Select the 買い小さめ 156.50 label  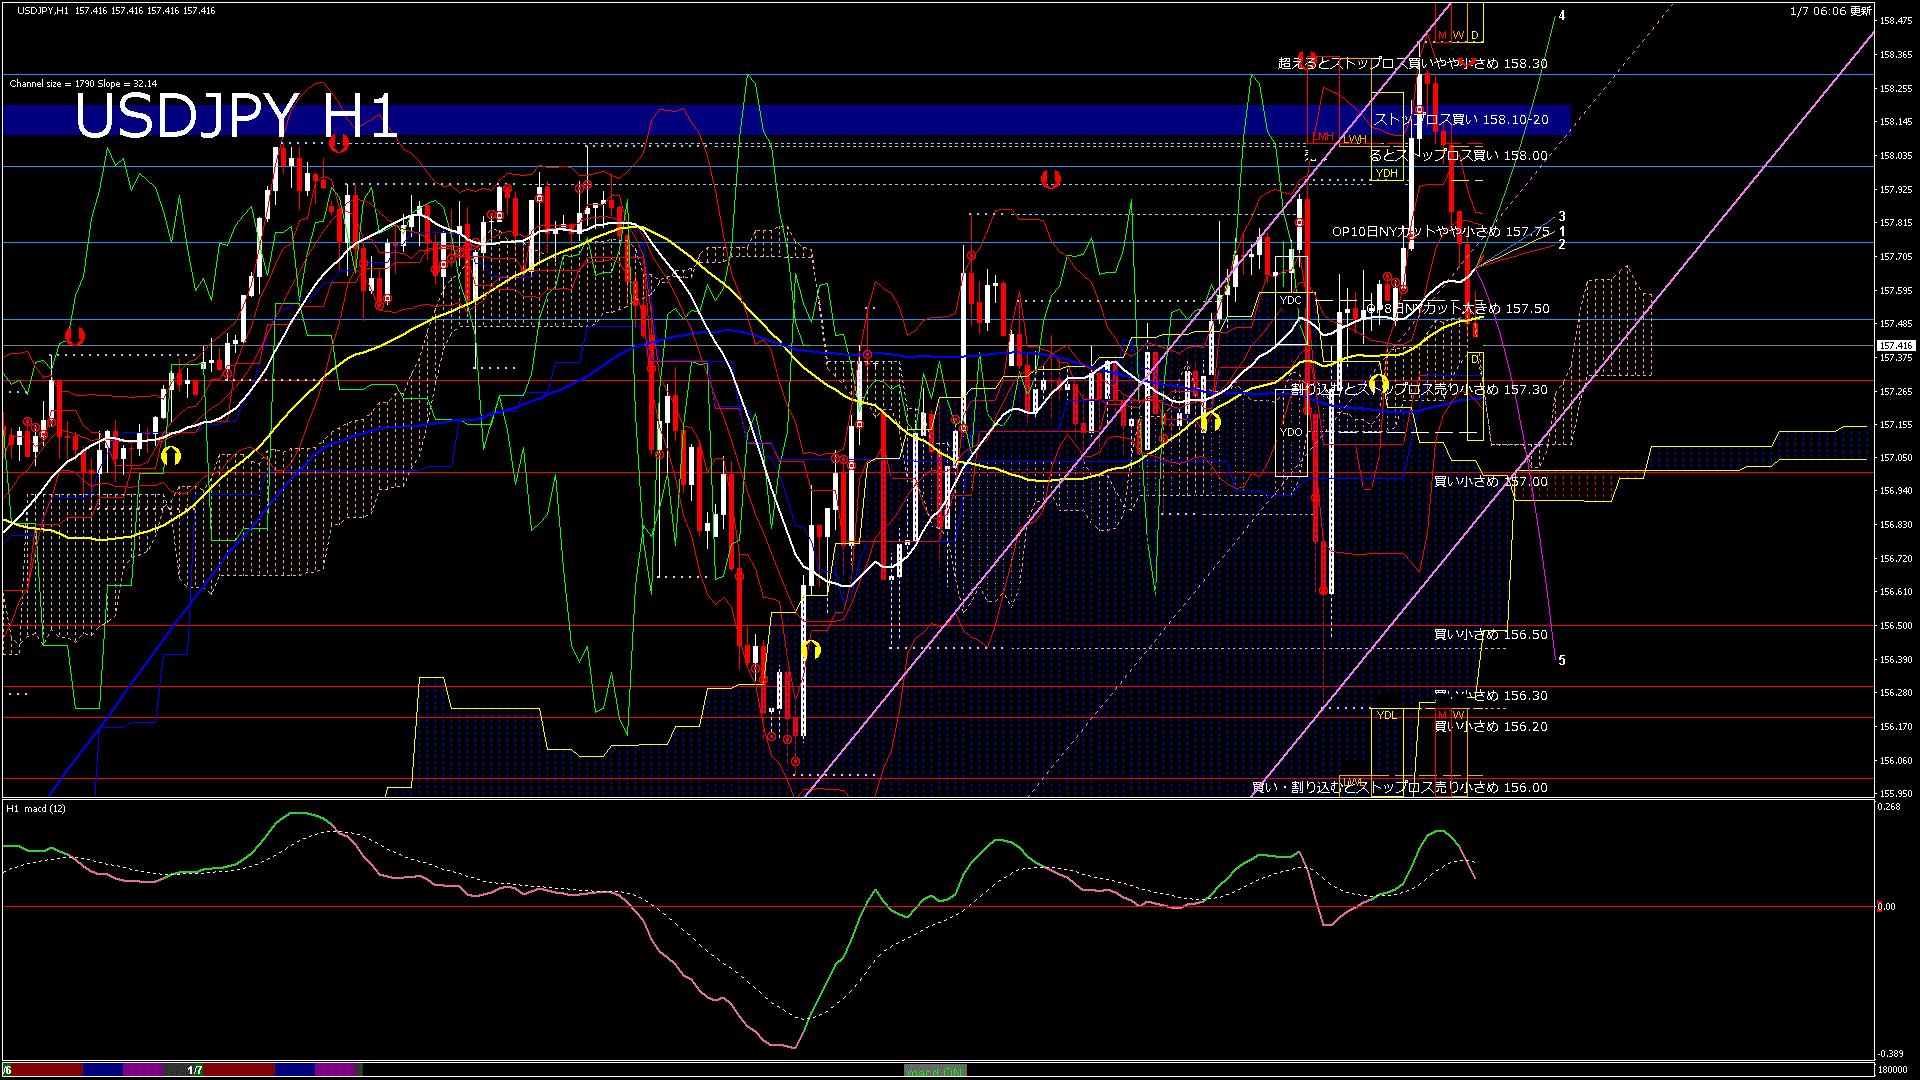(1491, 635)
